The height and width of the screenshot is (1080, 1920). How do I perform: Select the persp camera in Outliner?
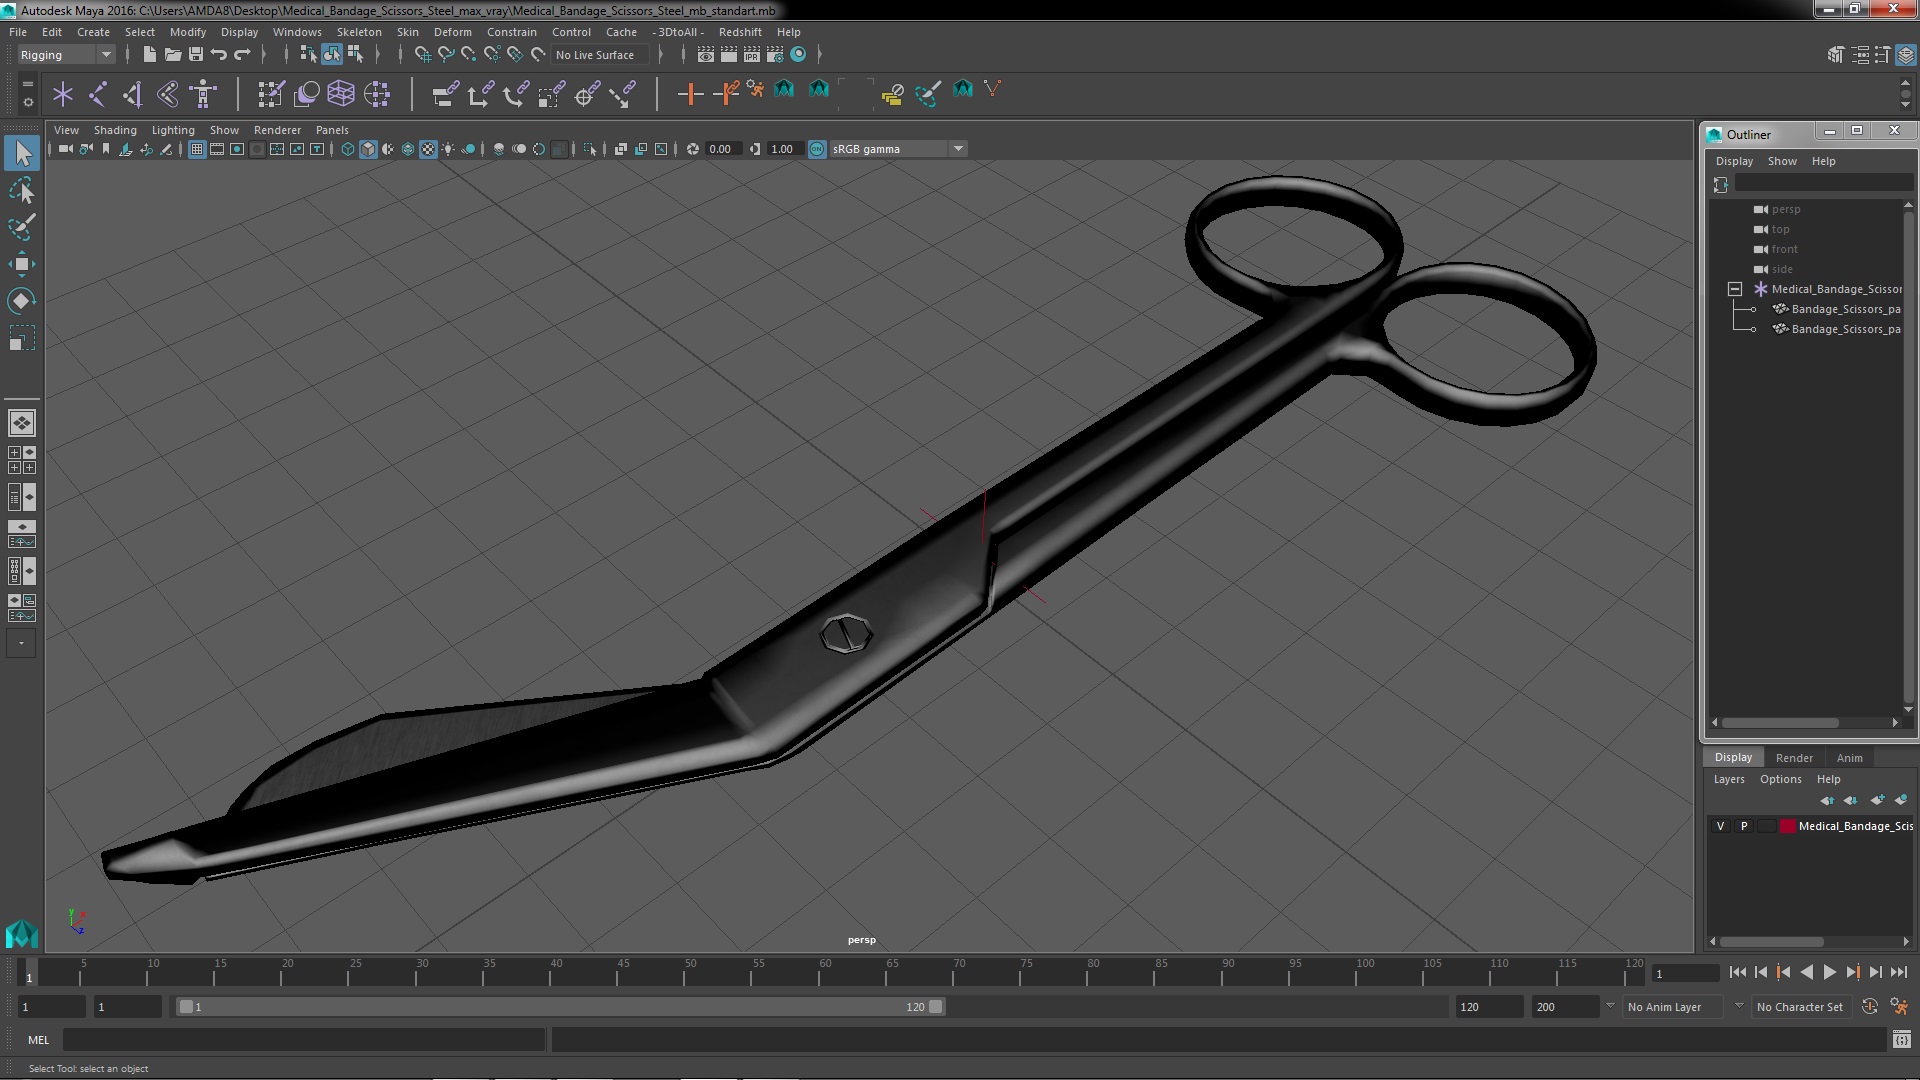coord(1786,209)
